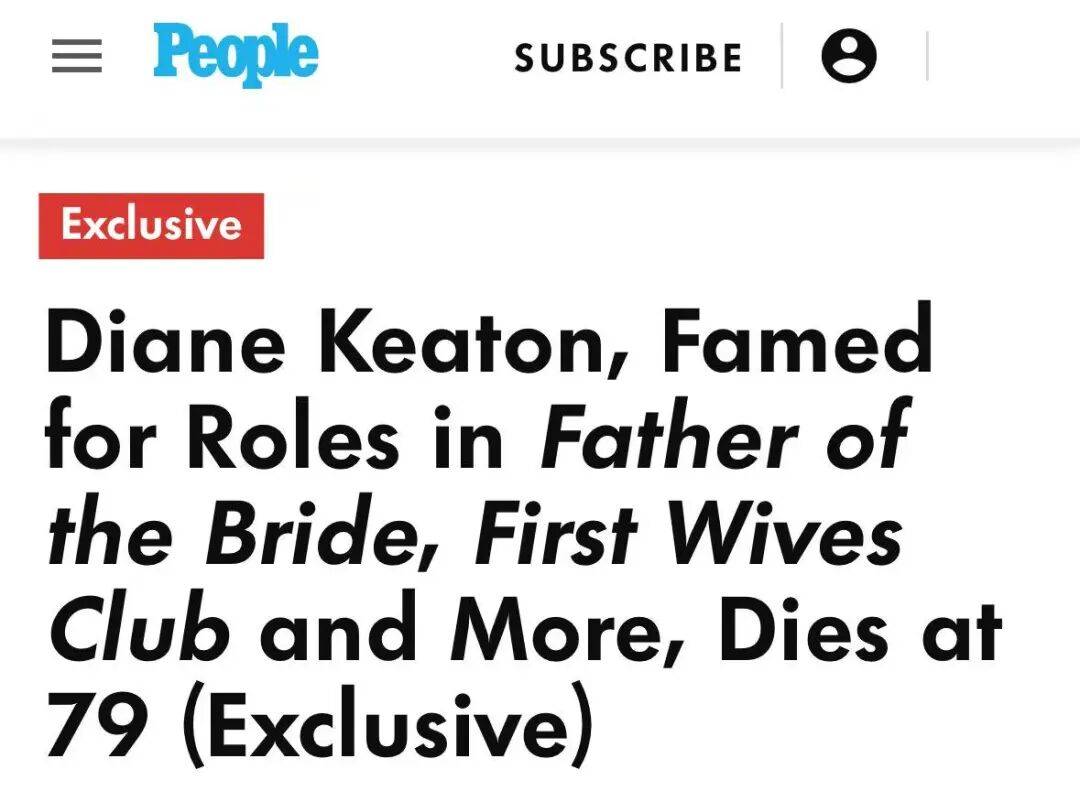Click the People logo
The image size is (1080, 791).
point(235,55)
